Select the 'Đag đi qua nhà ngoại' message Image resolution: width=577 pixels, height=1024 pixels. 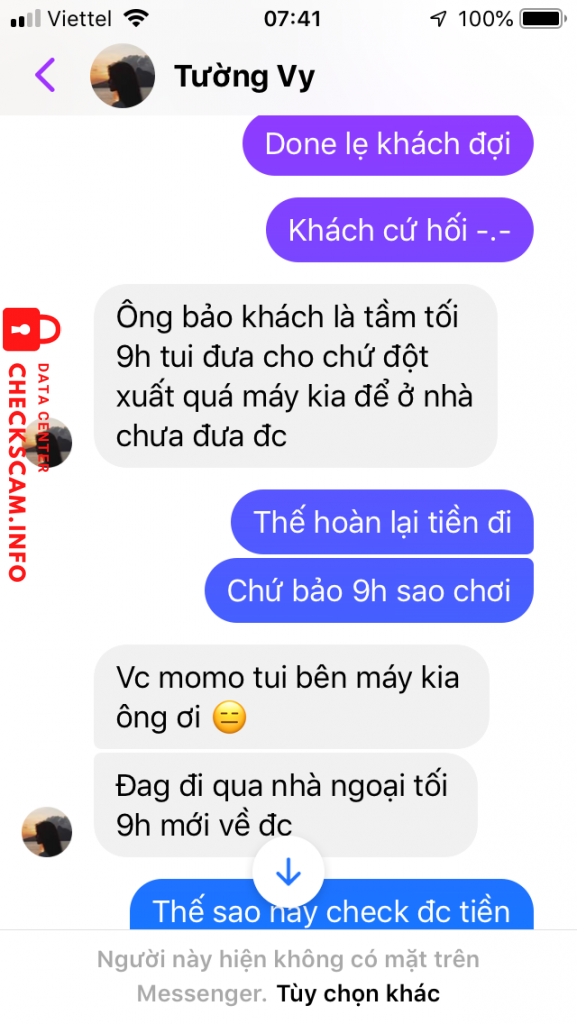coord(286,805)
